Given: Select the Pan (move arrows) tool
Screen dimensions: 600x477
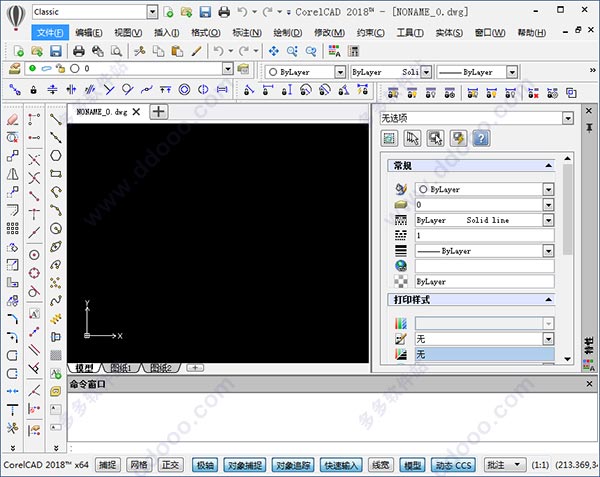Looking at the screenshot, I should [274, 51].
